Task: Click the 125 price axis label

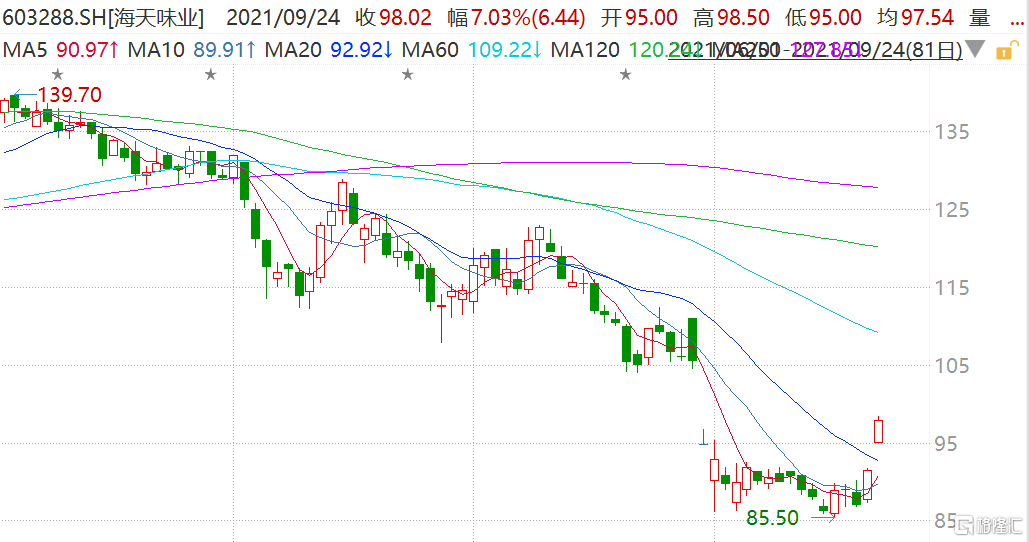Action: (952, 210)
